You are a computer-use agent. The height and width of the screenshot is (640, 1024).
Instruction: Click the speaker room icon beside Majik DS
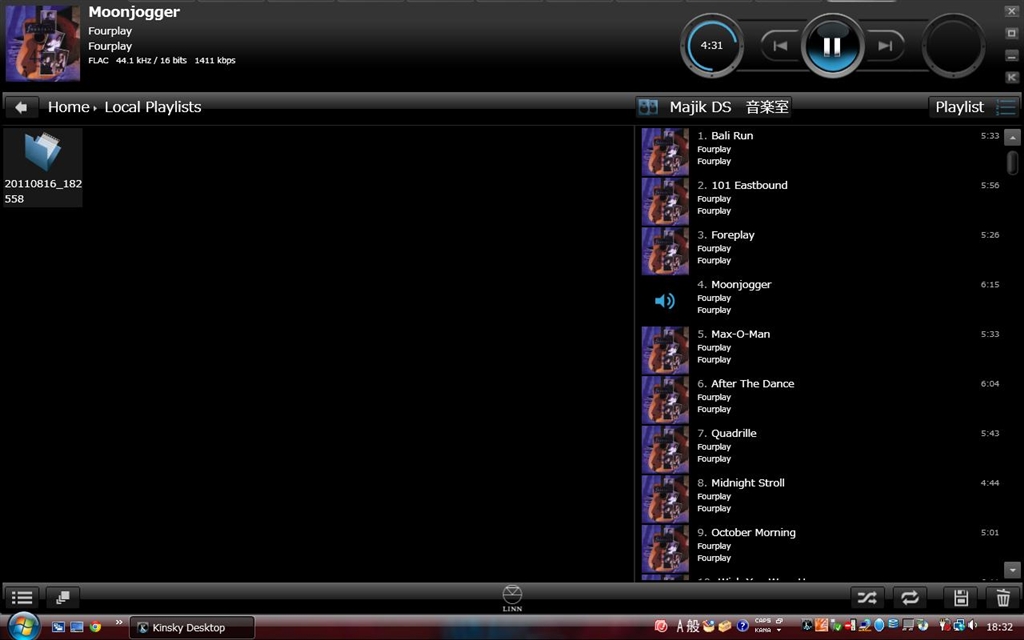point(648,107)
